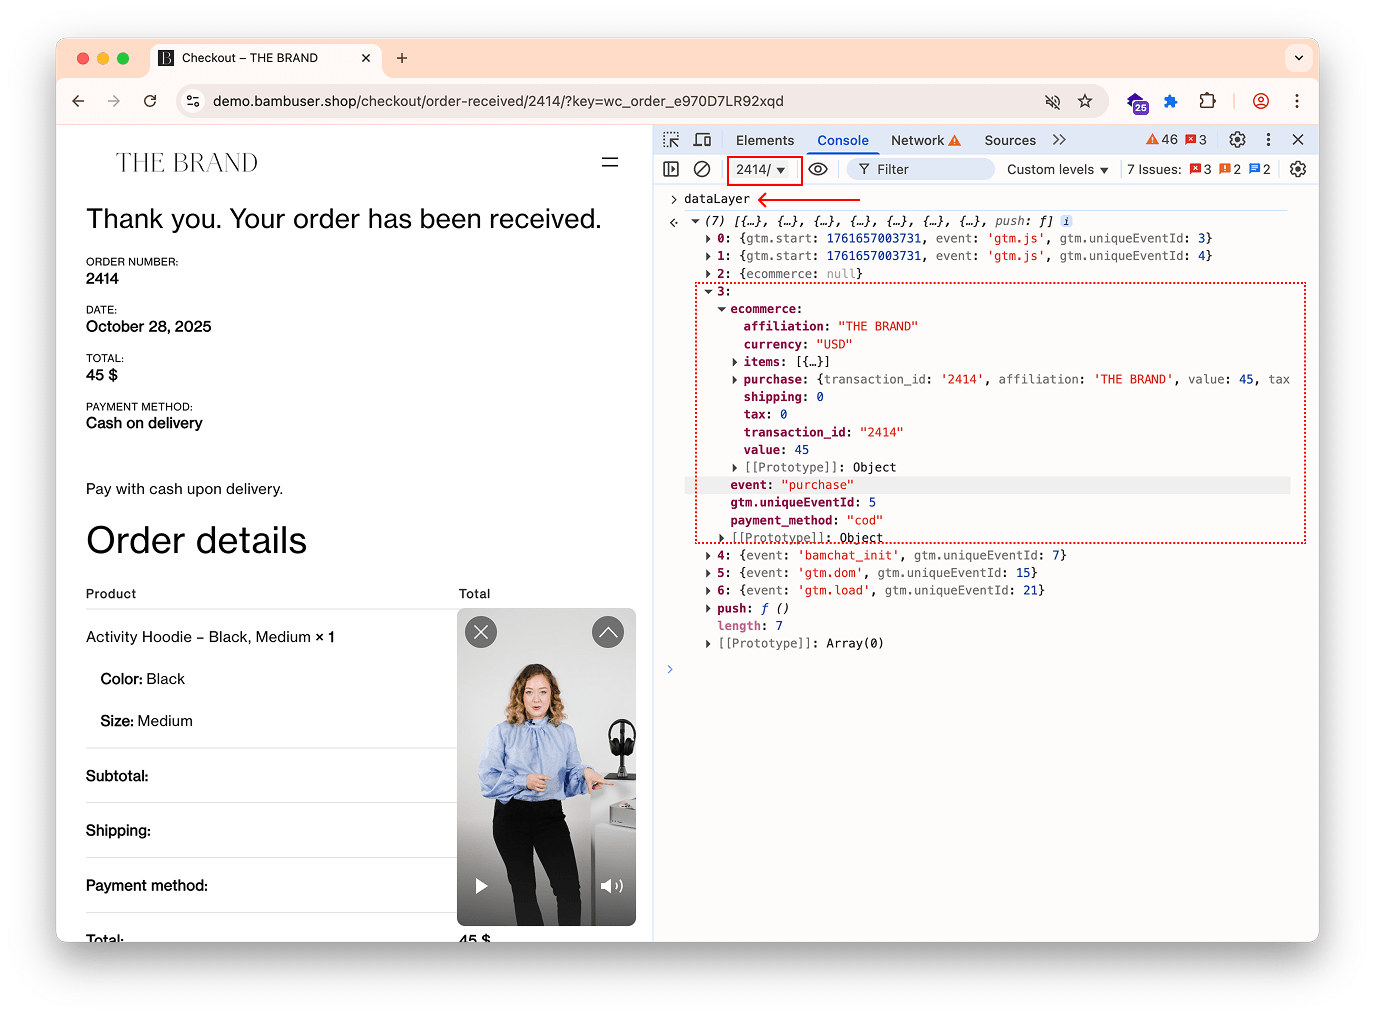Switch to the Elements panel
Screen dimensions: 1375x1016
765,139
